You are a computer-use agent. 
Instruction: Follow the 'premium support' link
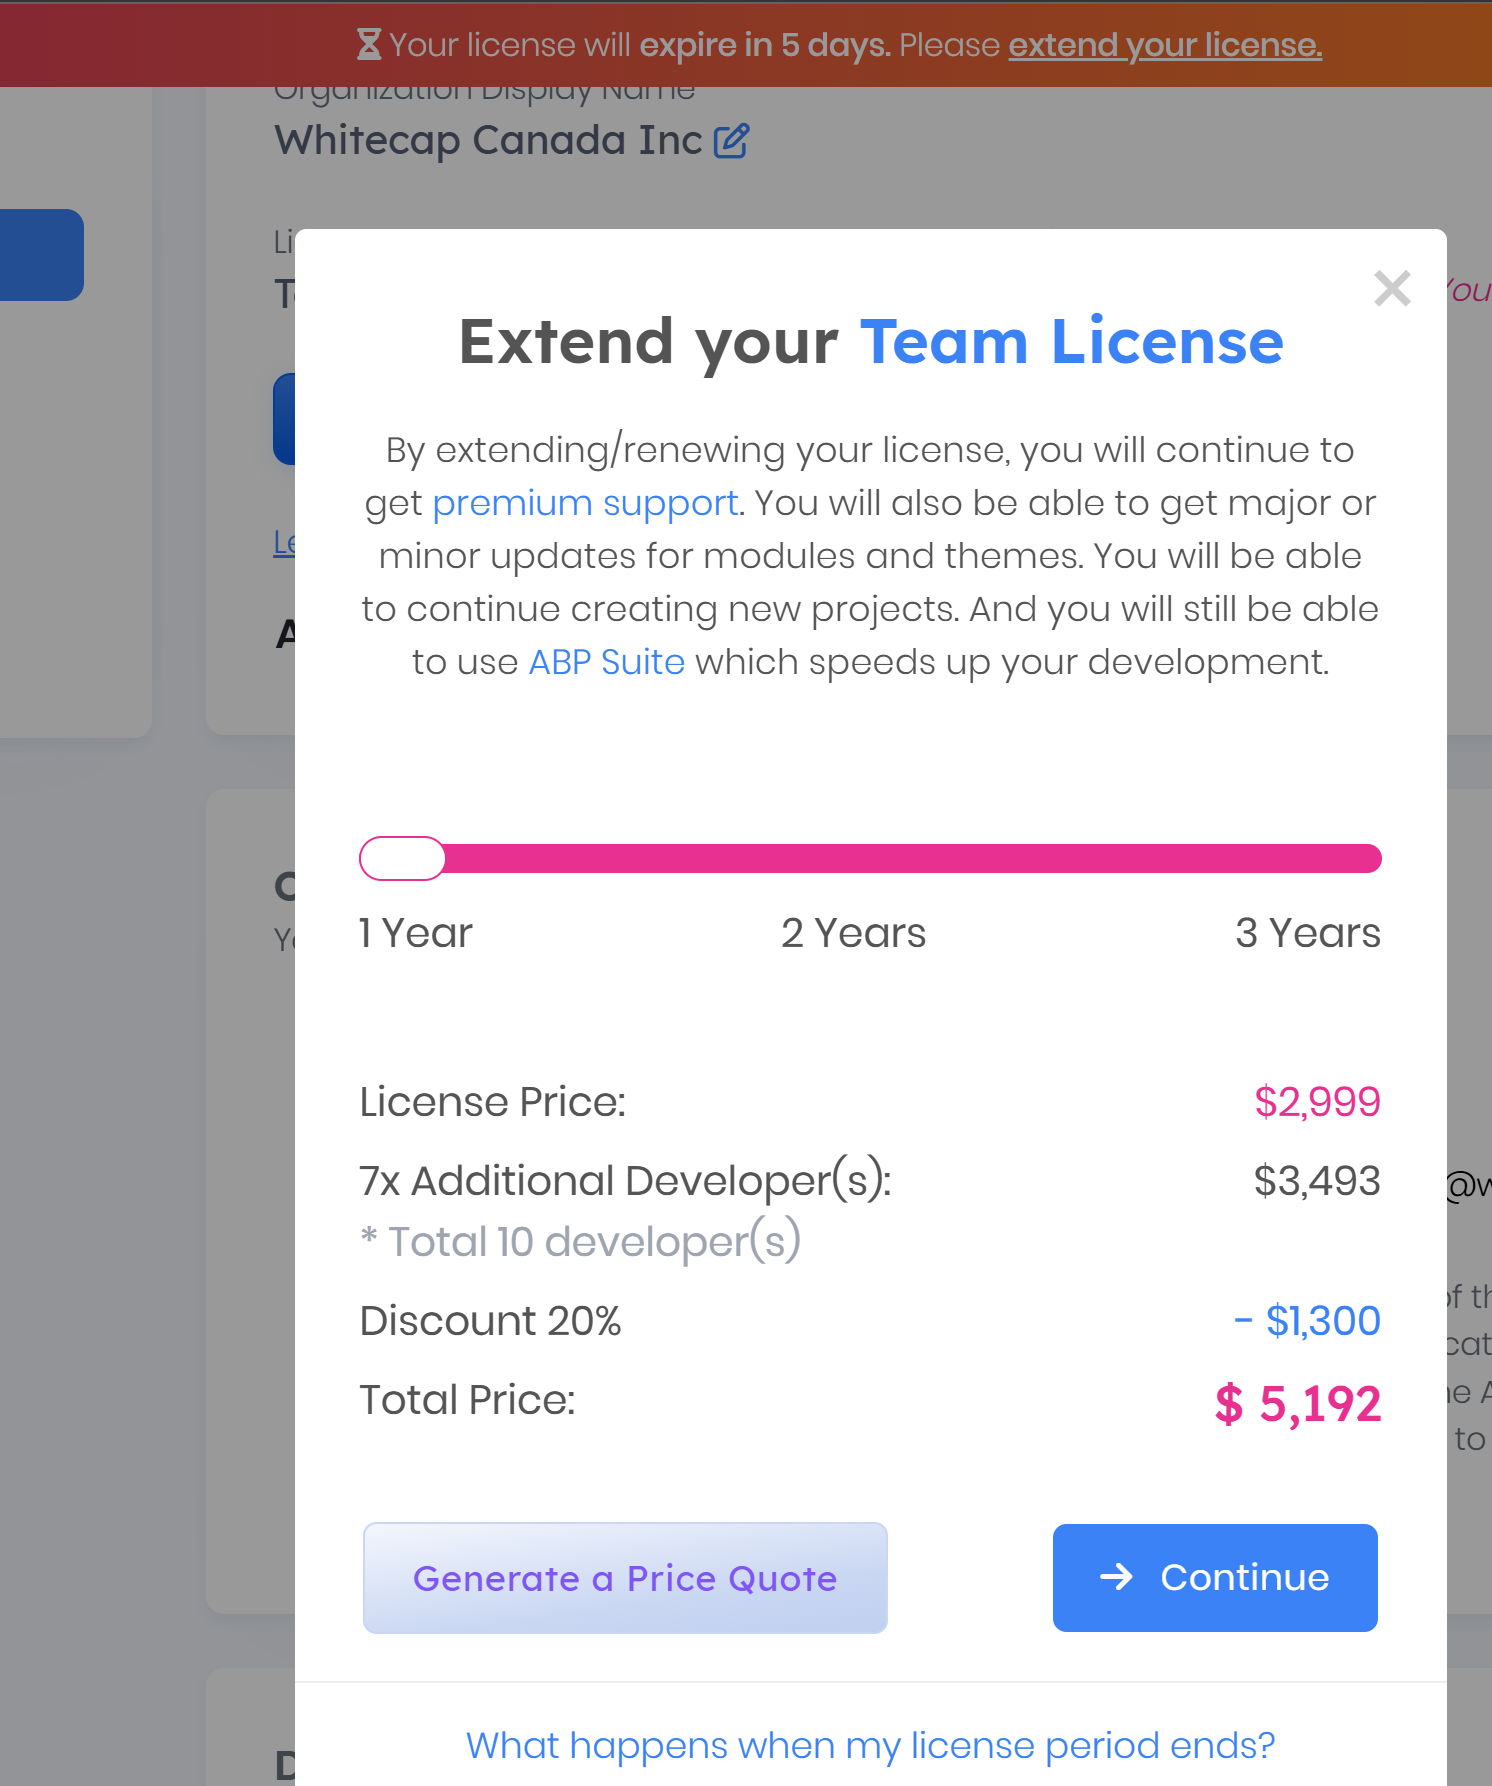(x=585, y=503)
